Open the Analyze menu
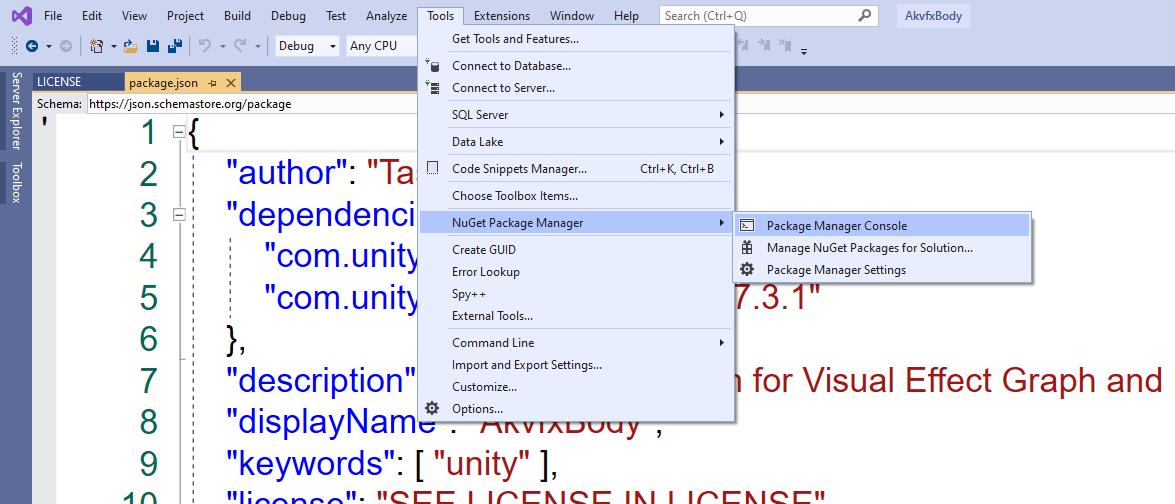Image resolution: width=1175 pixels, height=504 pixels. [x=387, y=15]
